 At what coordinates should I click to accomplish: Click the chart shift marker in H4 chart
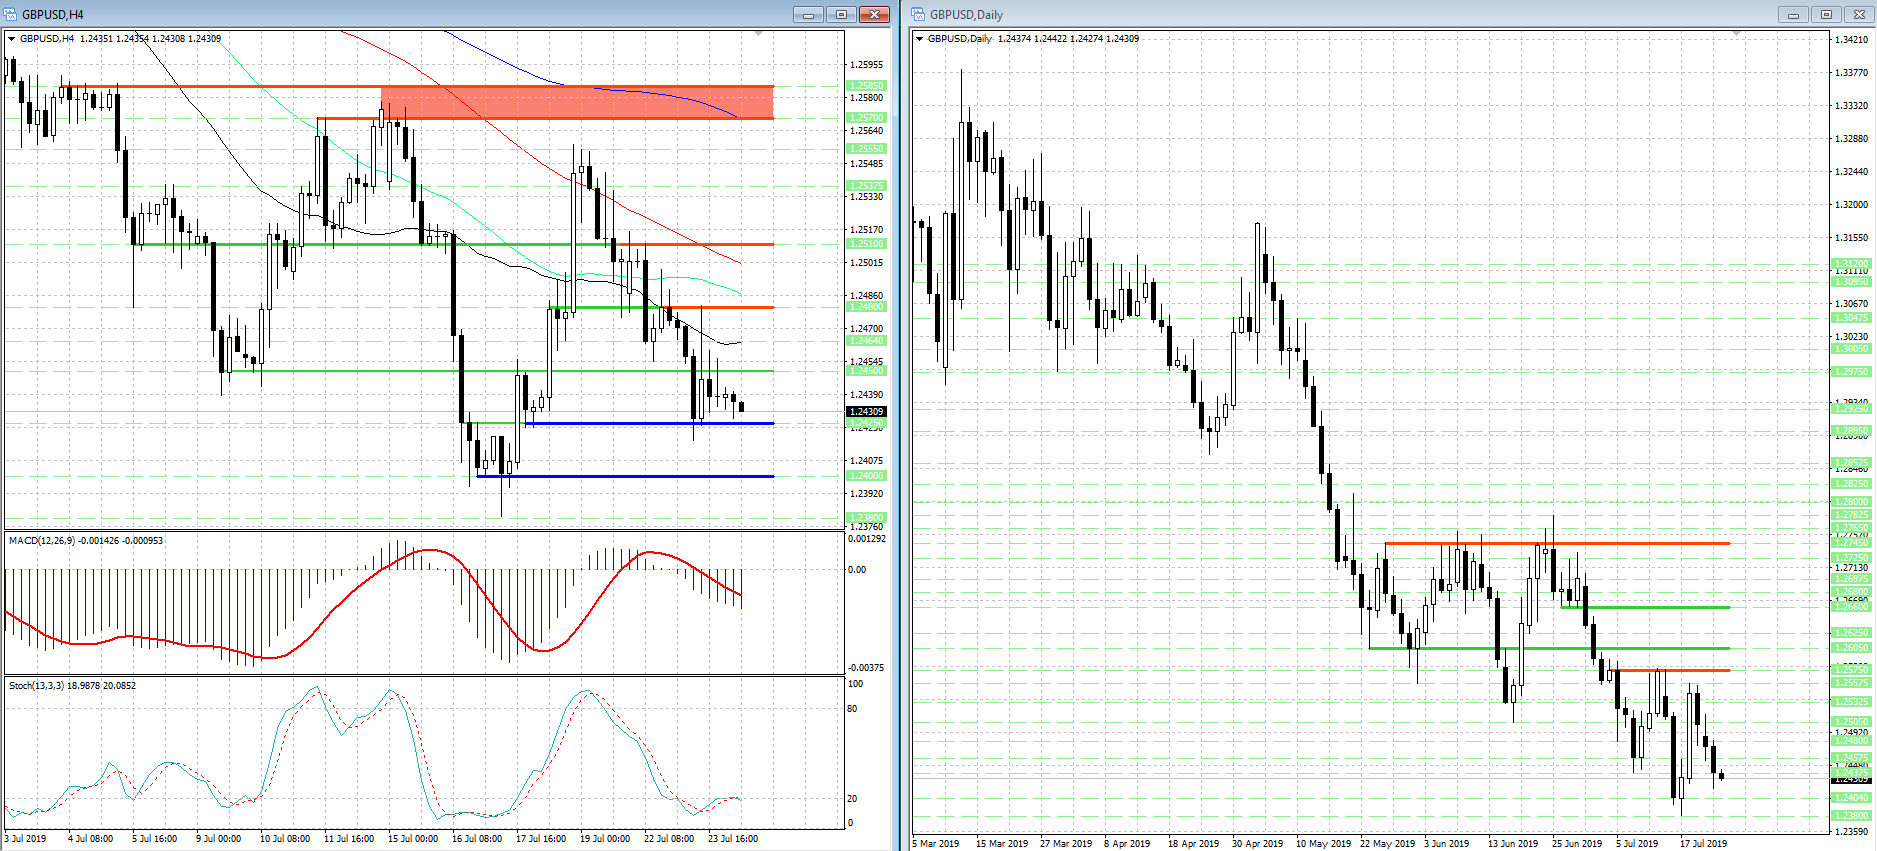pos(759,34)
